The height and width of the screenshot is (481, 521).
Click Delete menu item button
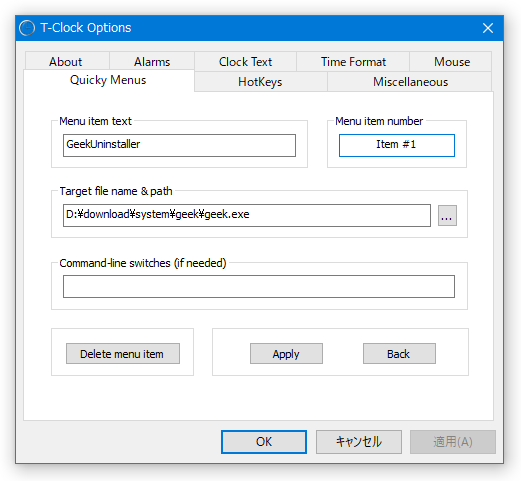tap(123, 354)
